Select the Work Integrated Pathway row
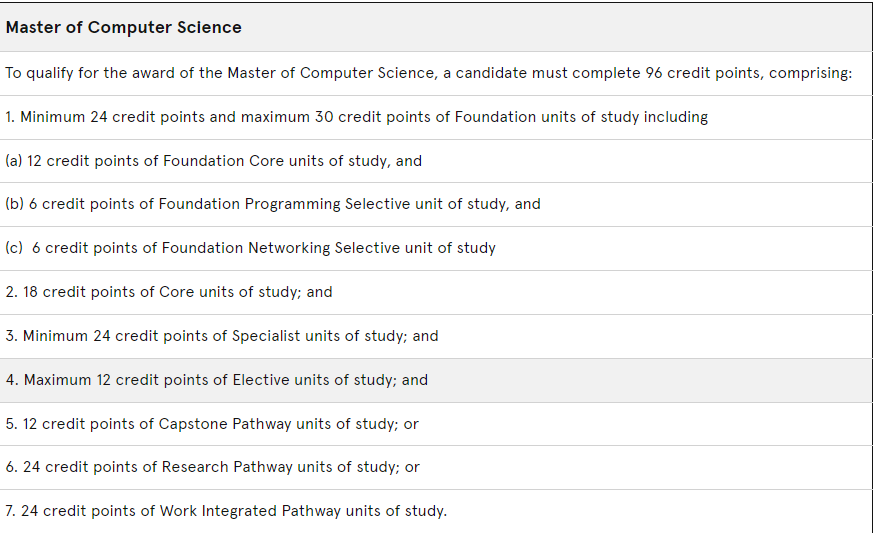 click(436, 511)
